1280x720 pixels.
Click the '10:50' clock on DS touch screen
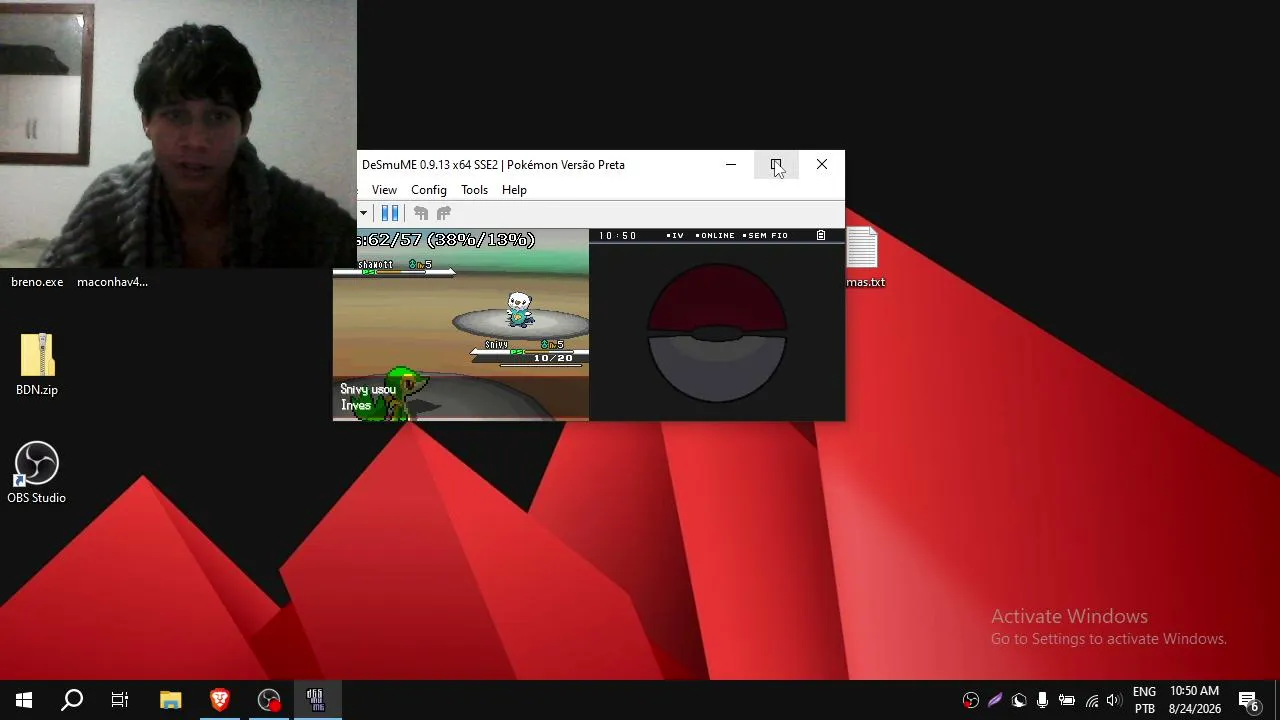(x=618, y=236)
